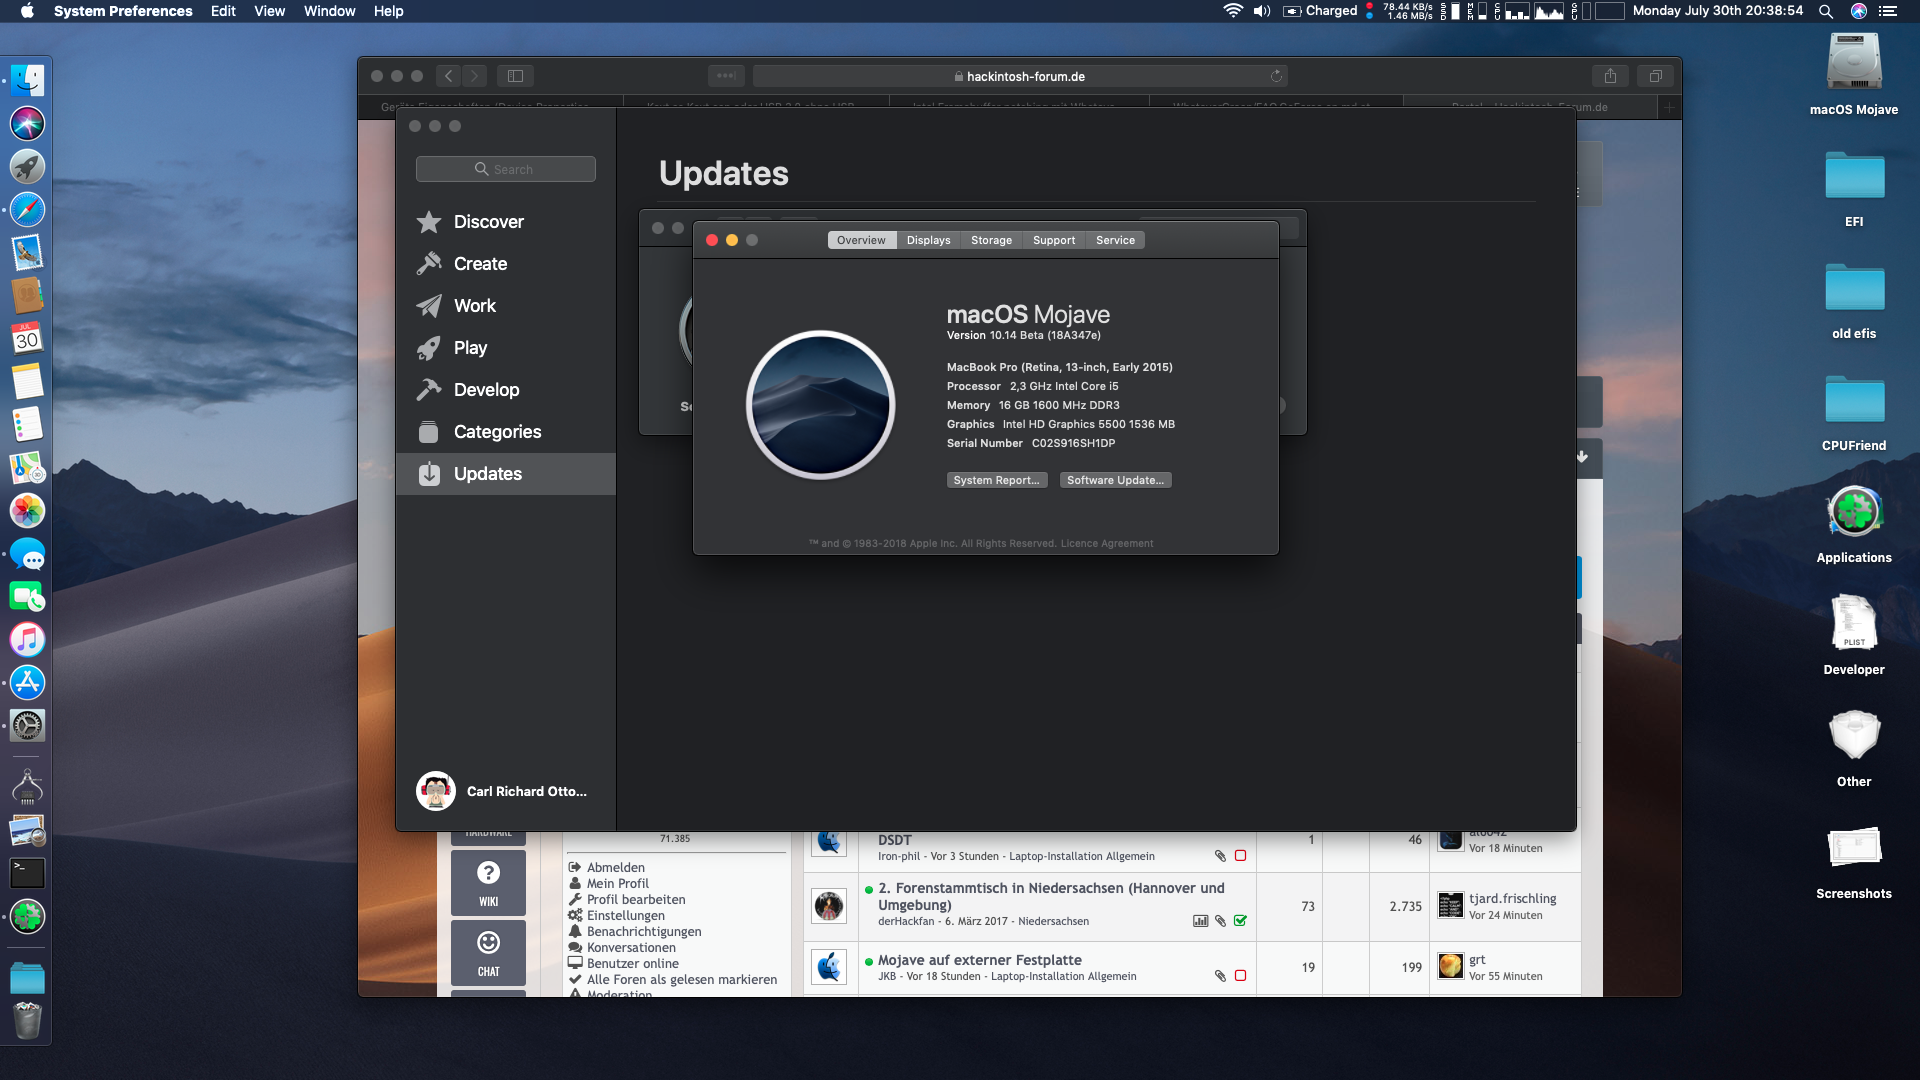
Task: Click the Safari share icon
Action: tap(1610, 76)
